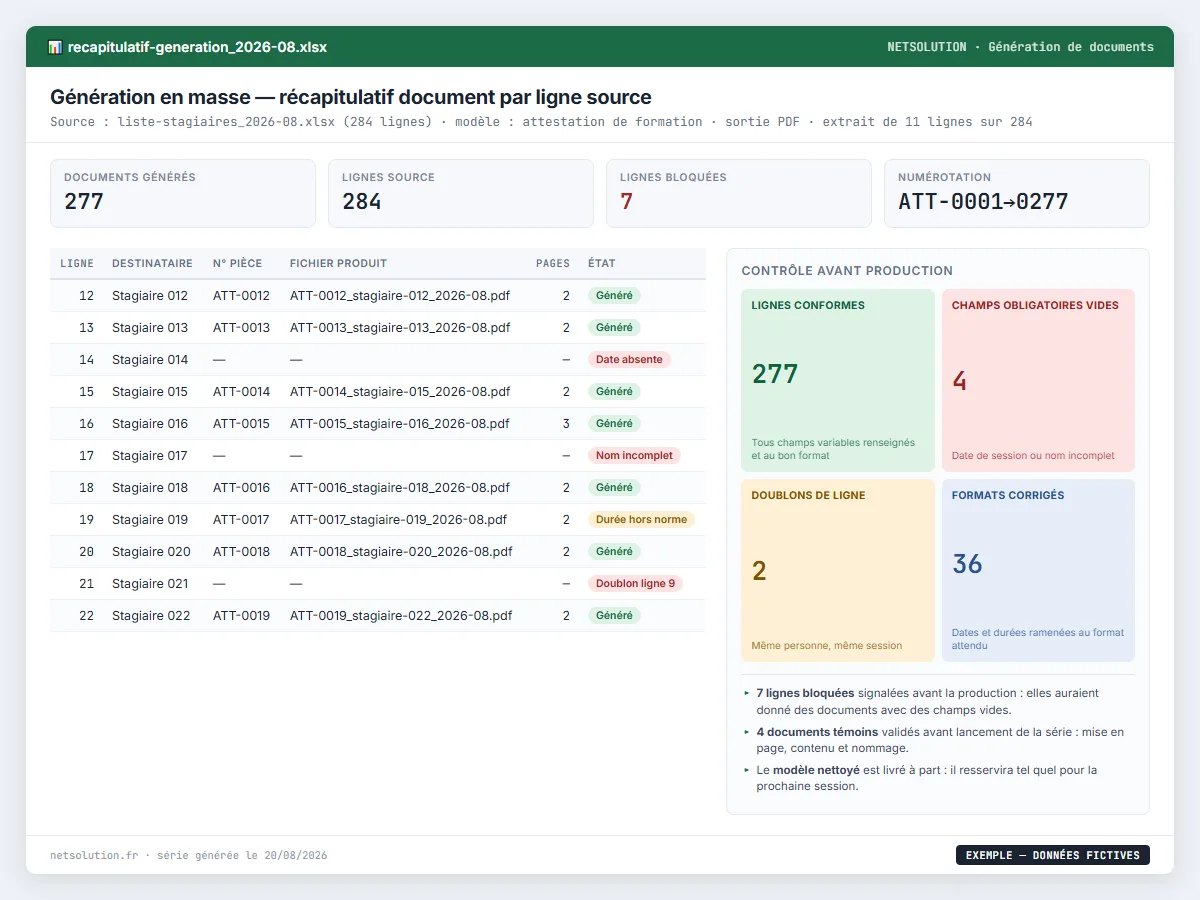Select file ATT-0017_stagiaire-019_2026-08.pdf
This screenshot has width=1200, height=900.
tap(398, 520)
